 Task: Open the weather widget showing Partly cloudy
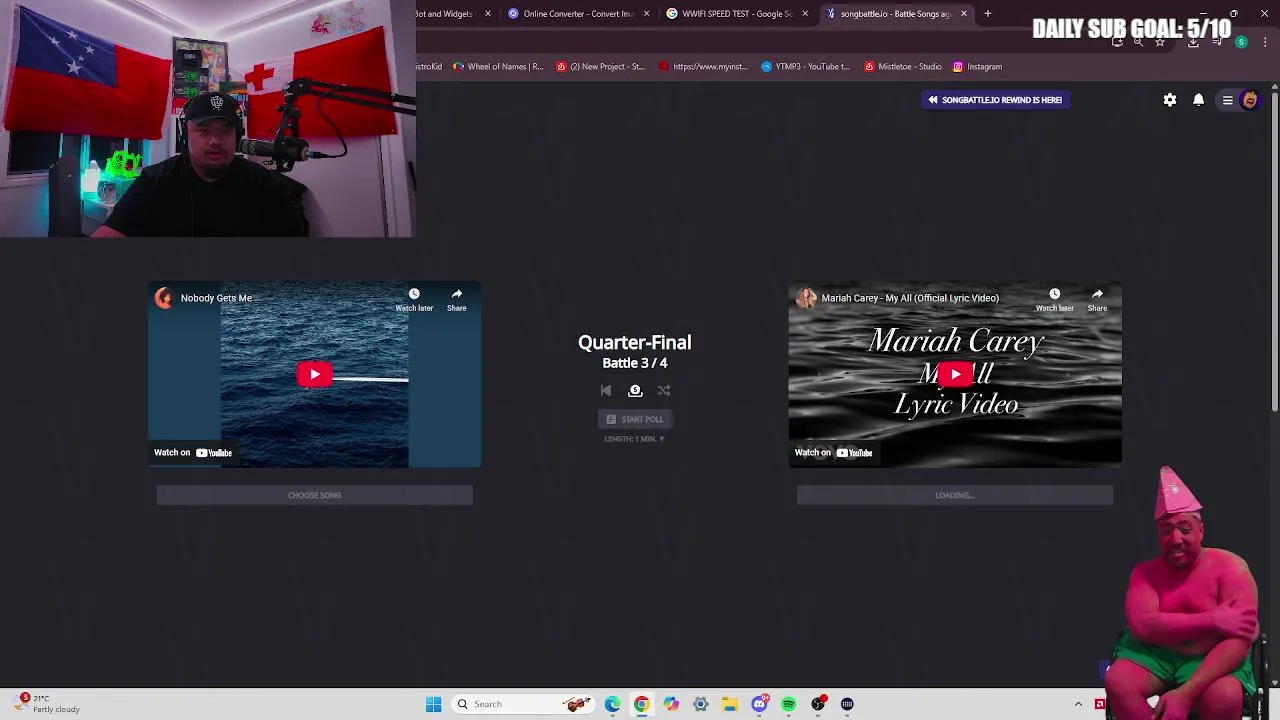[x=45, y=704]
